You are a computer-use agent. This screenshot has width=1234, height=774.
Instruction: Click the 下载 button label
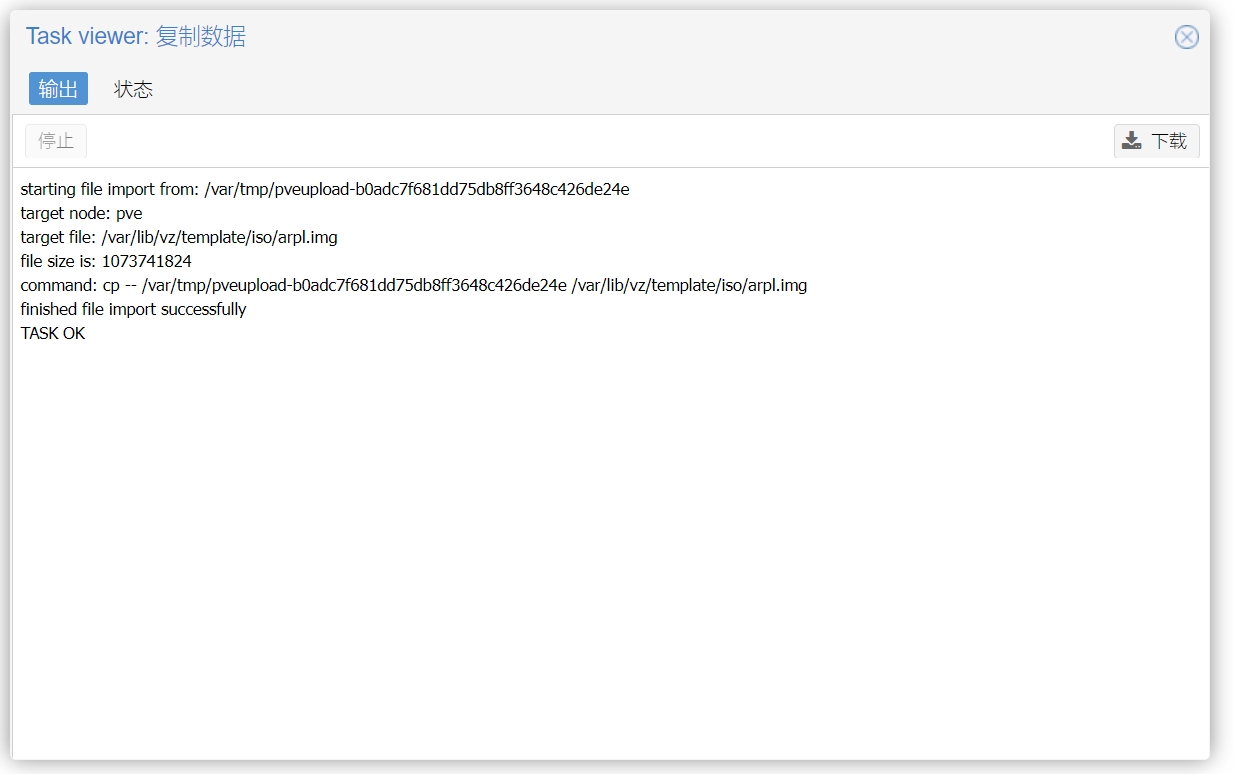[x=1169, y=141]
